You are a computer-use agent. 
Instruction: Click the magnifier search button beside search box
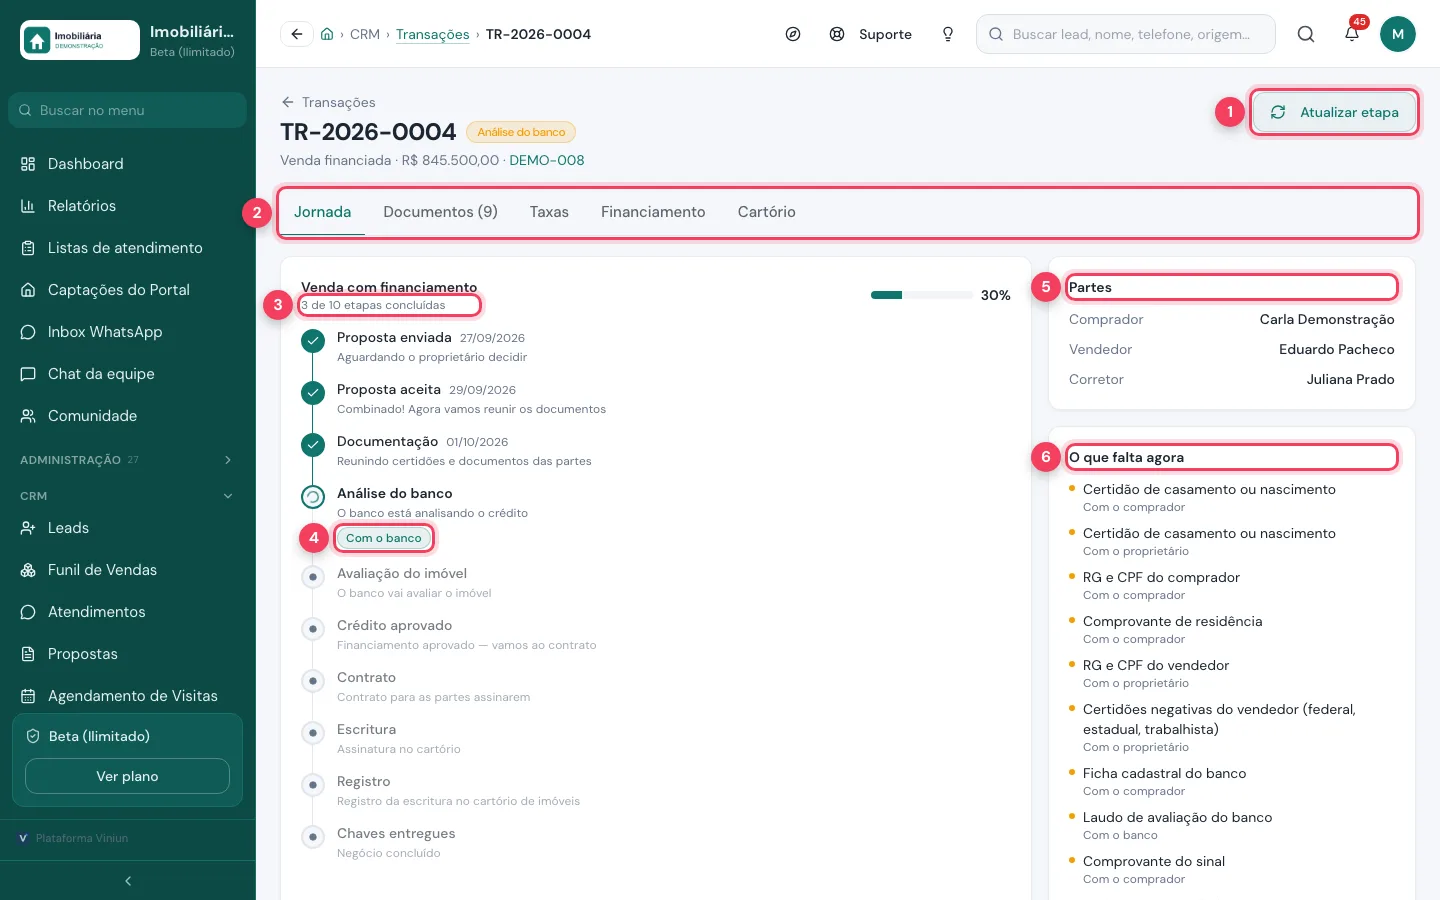(1306, 34)
